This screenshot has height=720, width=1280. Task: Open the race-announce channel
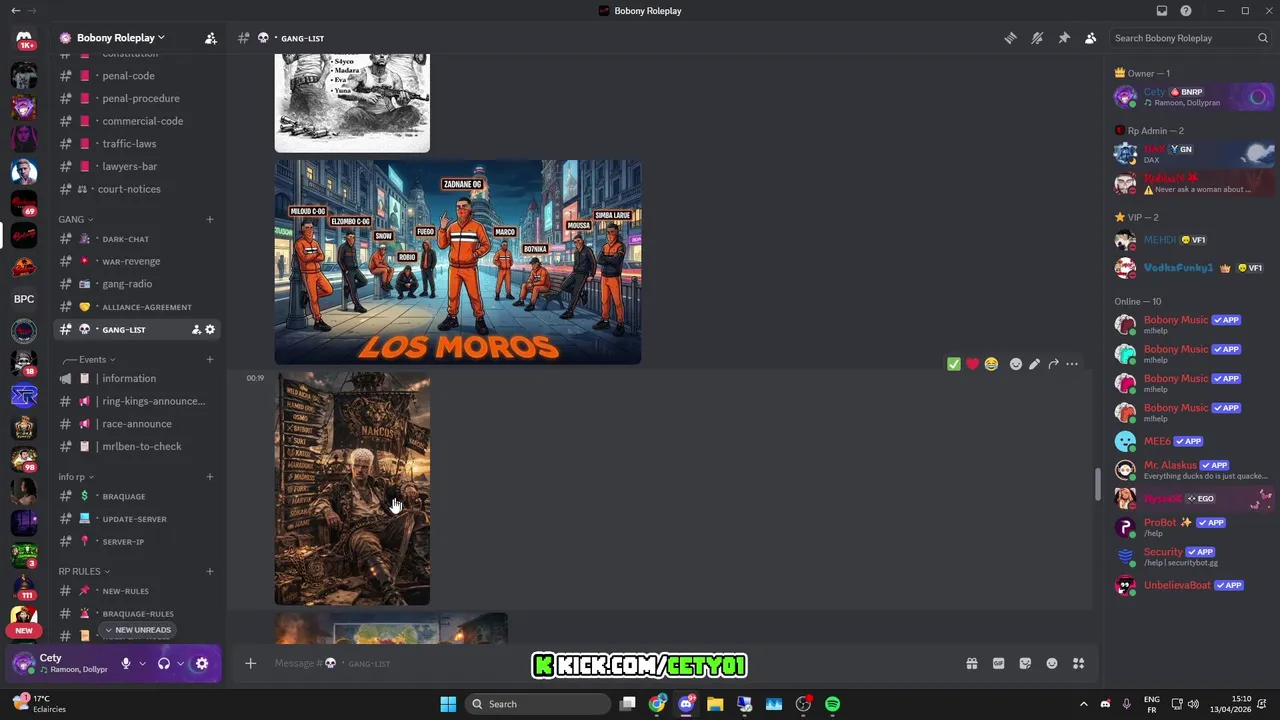click(137, 424)
